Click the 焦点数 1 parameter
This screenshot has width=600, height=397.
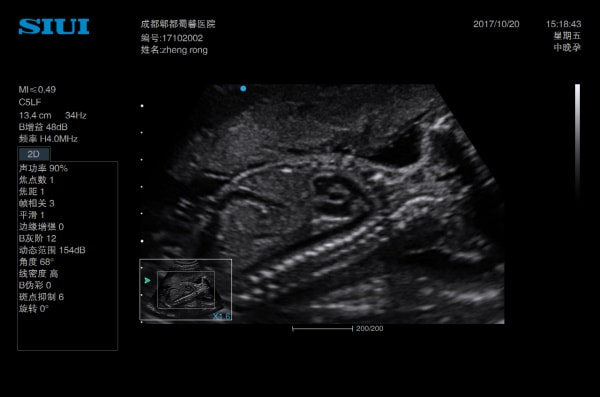37,180
